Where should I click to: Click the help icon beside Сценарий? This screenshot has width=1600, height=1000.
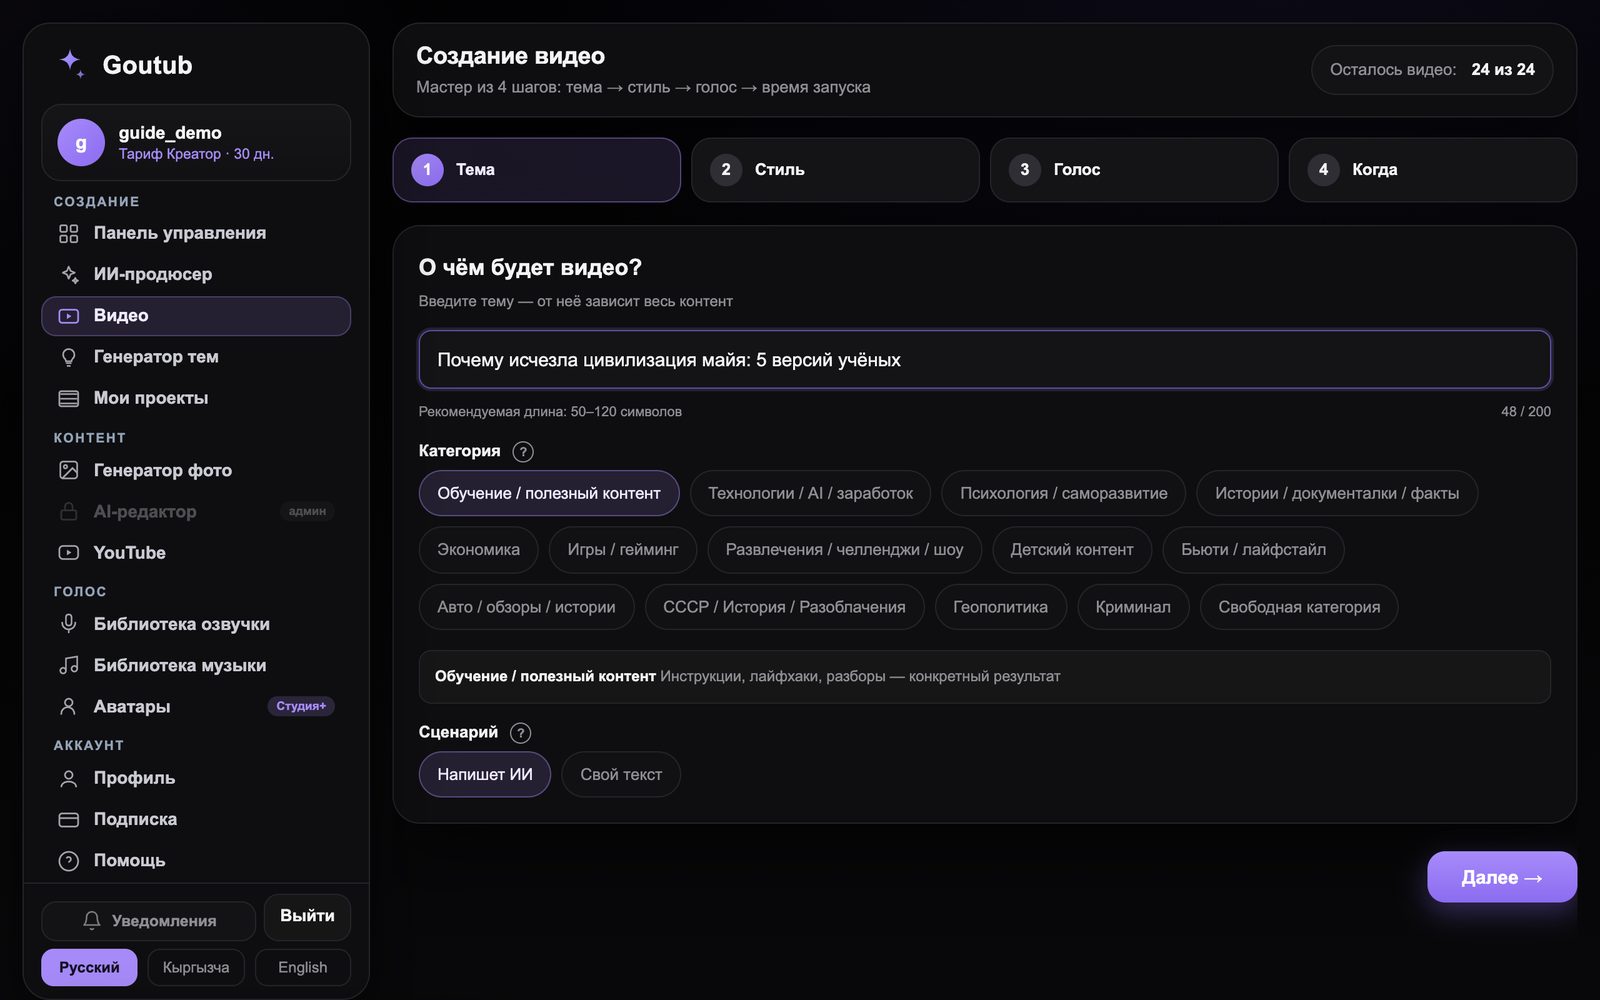coord(521,733)
